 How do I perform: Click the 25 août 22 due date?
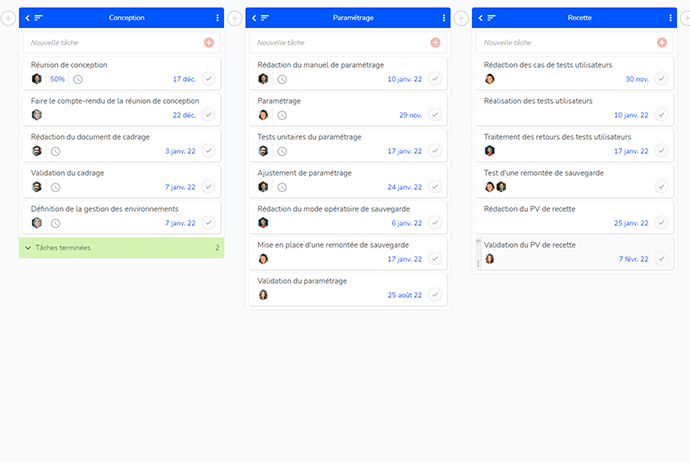click(x=404, y=295)
